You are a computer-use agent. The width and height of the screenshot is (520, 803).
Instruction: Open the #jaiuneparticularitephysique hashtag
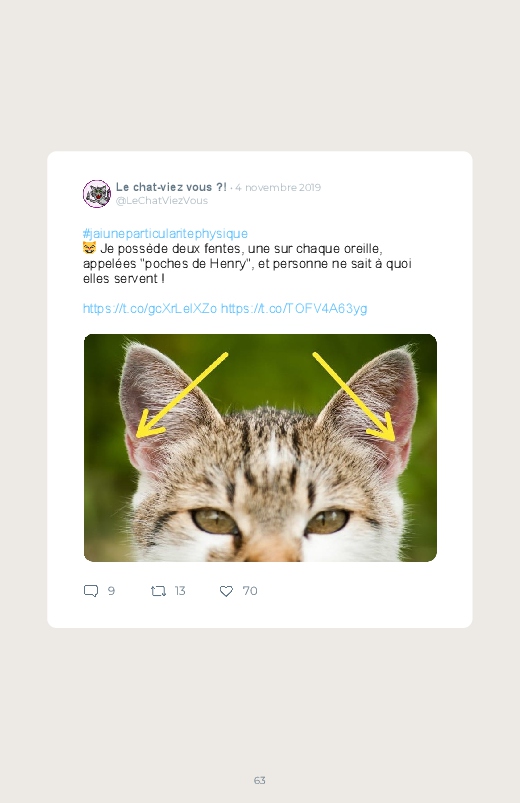pos(165,234)
